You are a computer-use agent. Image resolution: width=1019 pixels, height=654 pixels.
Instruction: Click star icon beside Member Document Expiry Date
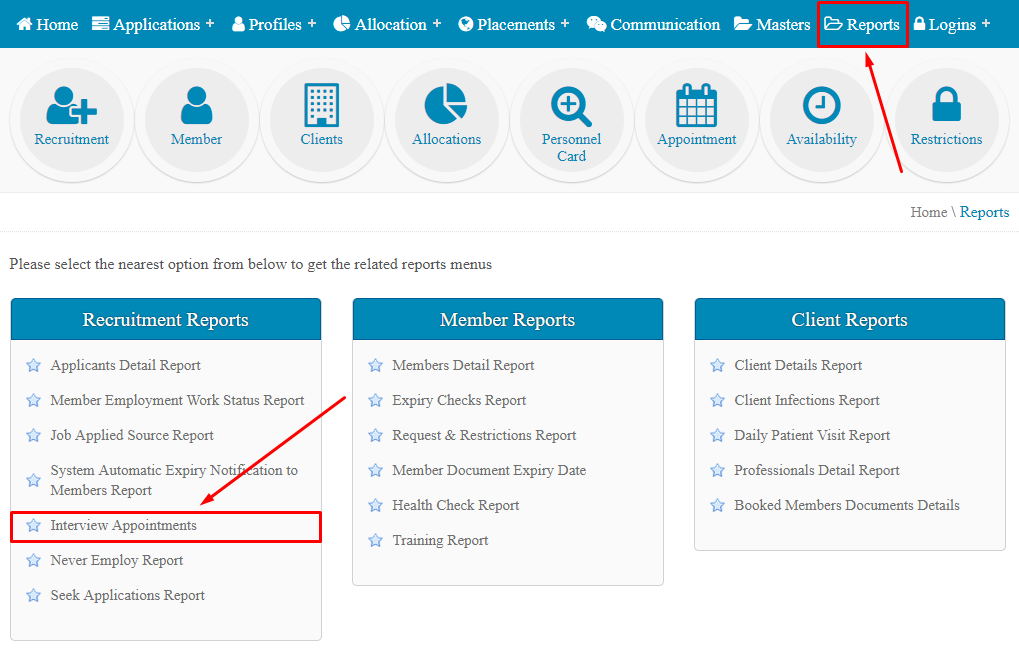coord(375,471)
